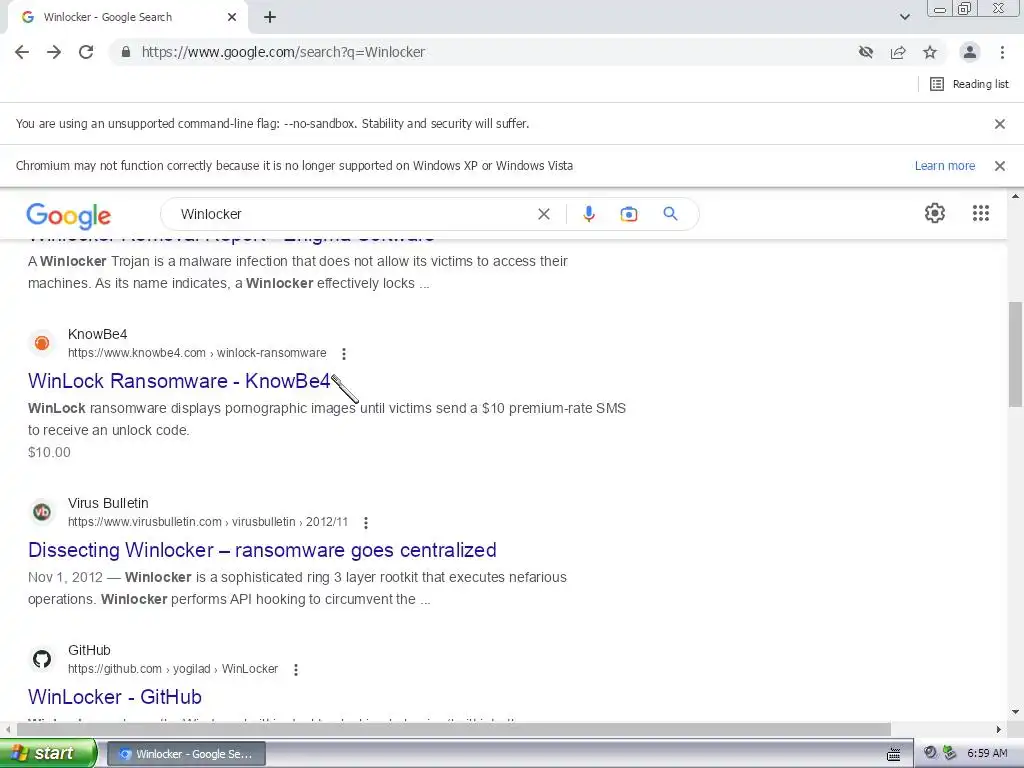
Task: Click the scroll up arrow
Action: tap(1016, 196)
